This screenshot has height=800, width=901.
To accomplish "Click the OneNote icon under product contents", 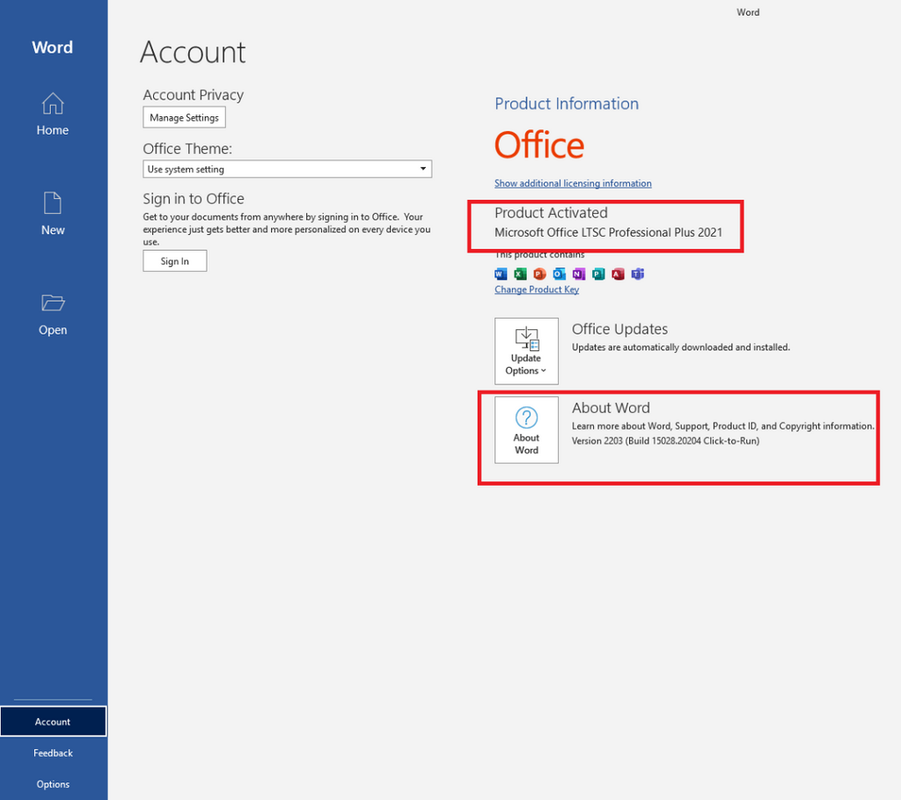I will pyautogui.click(x=579, y=274).
